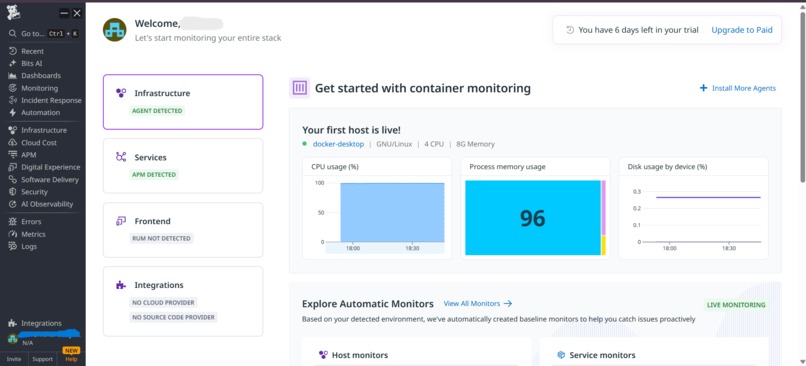The width and height of the screenshot is (806, 366).
Task: Click the Digital Experience icon
Action: 13,167
